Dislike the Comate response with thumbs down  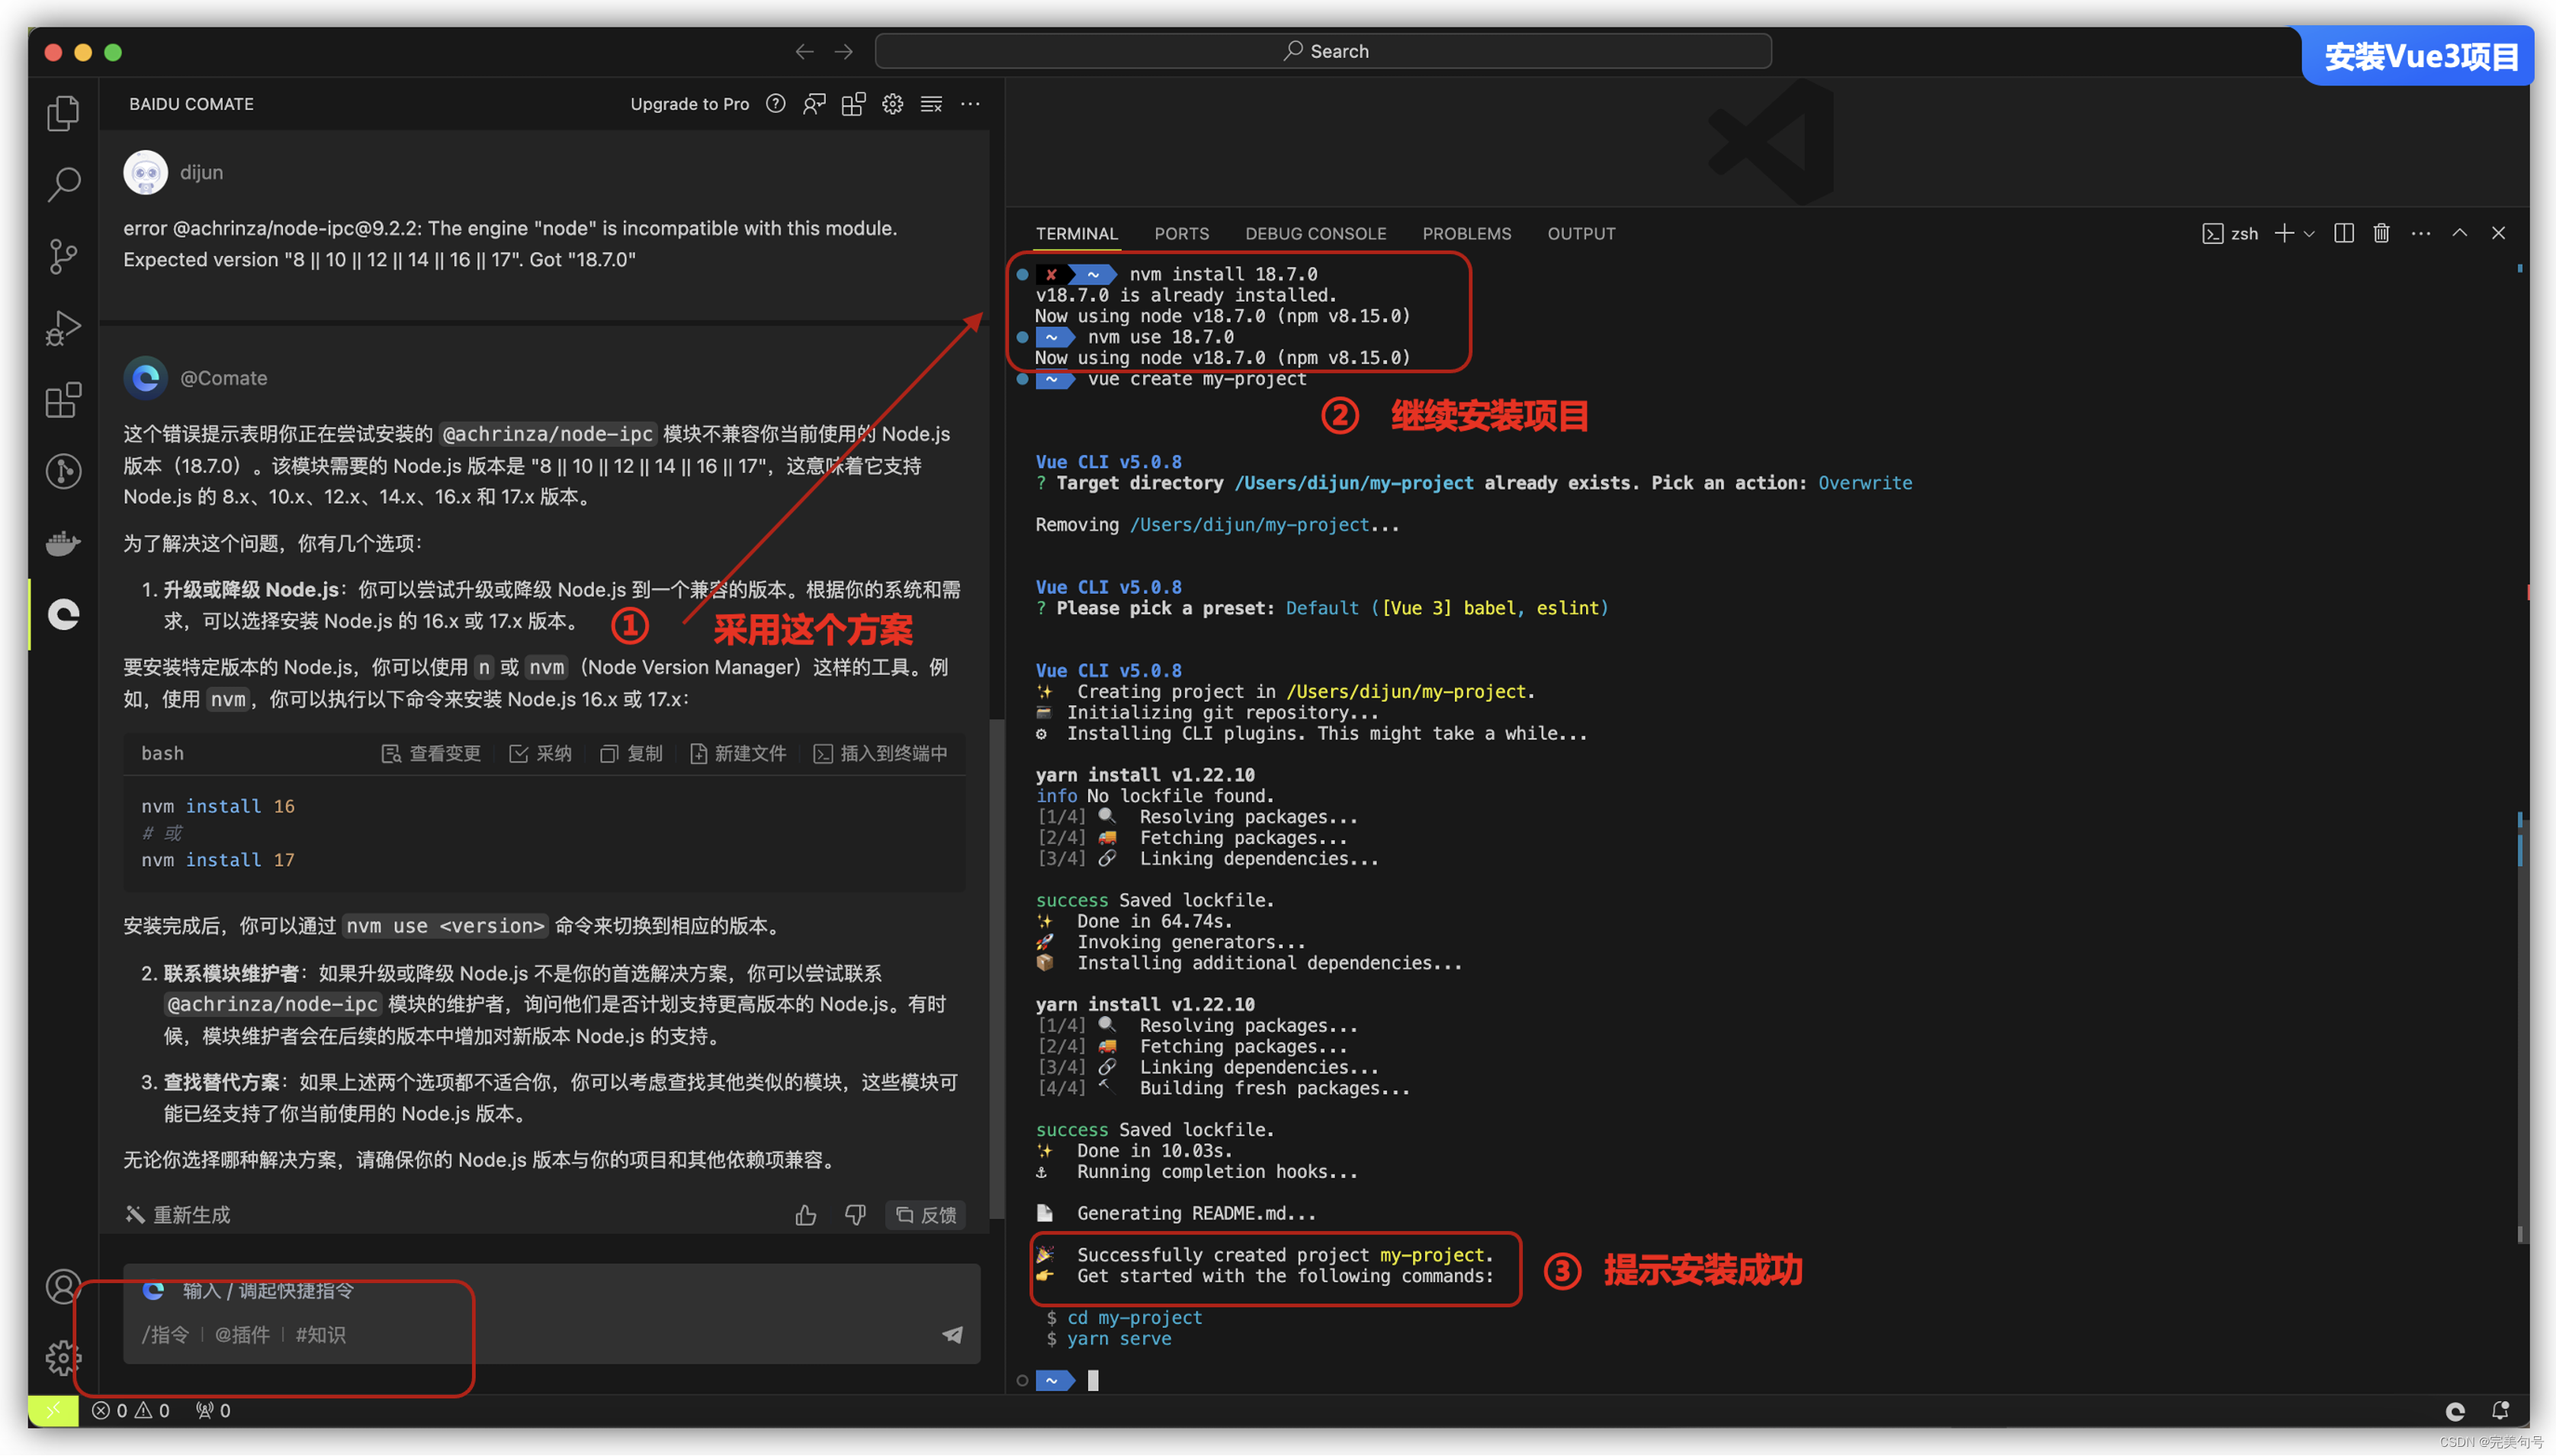click(x=855, y=1215)
